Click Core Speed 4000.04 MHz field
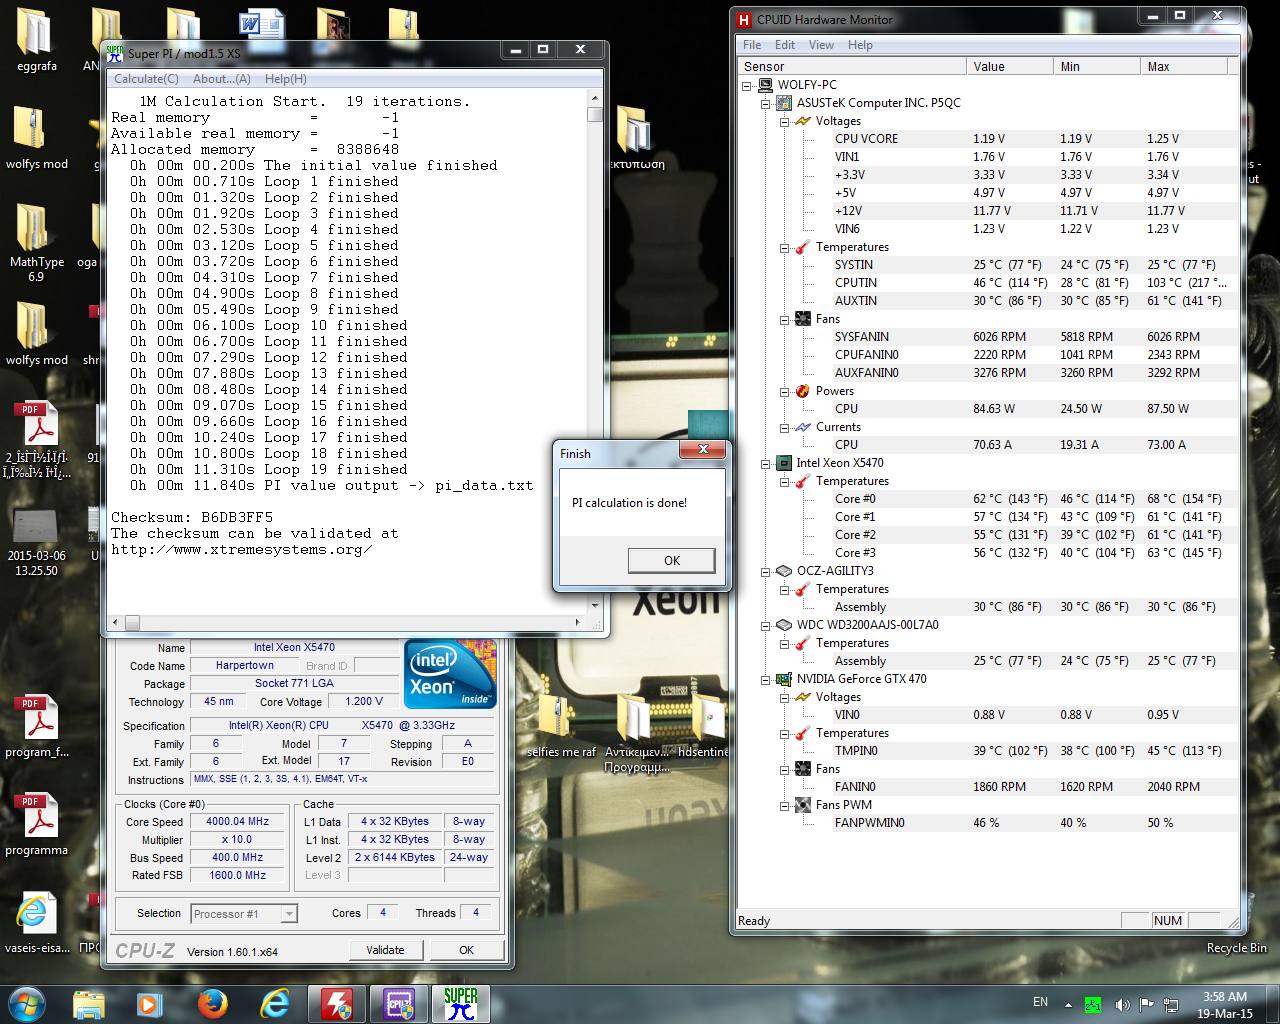1280x1024 pixels. tap(238, 822)
